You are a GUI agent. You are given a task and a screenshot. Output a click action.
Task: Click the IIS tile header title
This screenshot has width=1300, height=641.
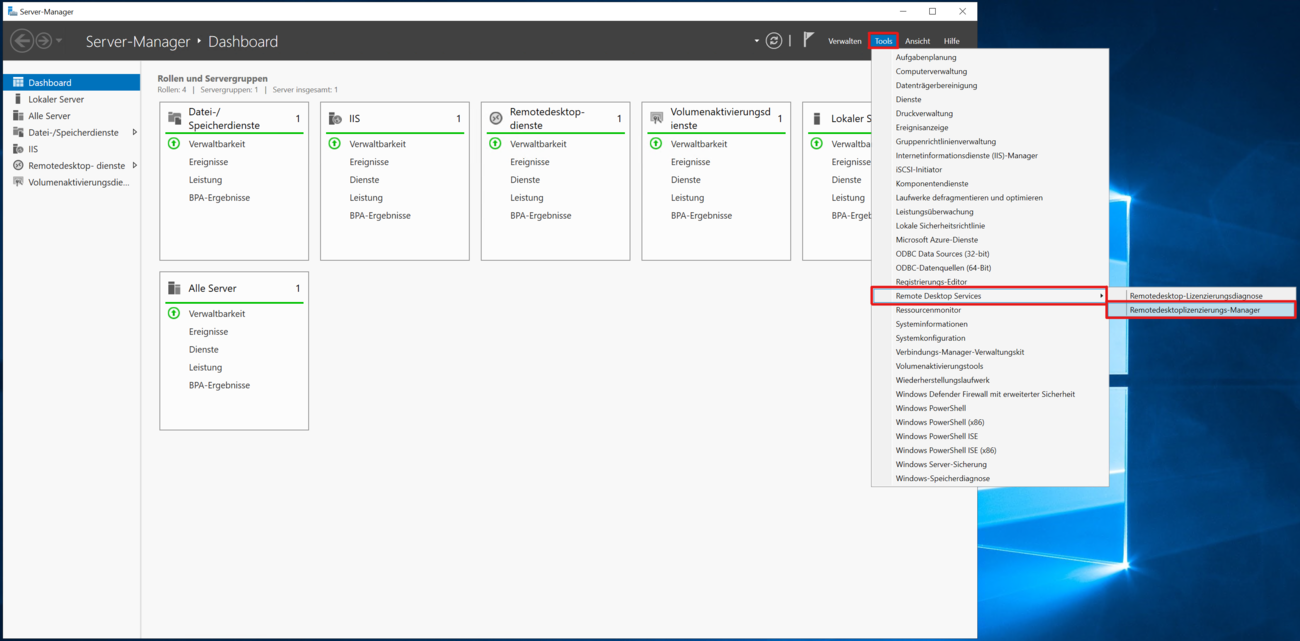point(355,118)
